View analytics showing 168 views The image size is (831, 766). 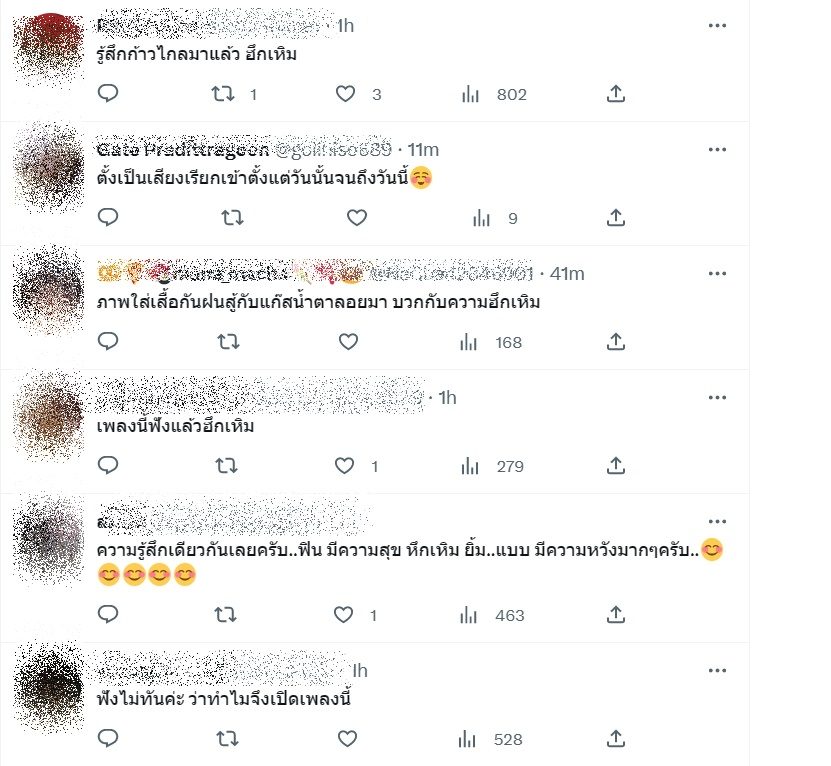click(x=491, y=342)
